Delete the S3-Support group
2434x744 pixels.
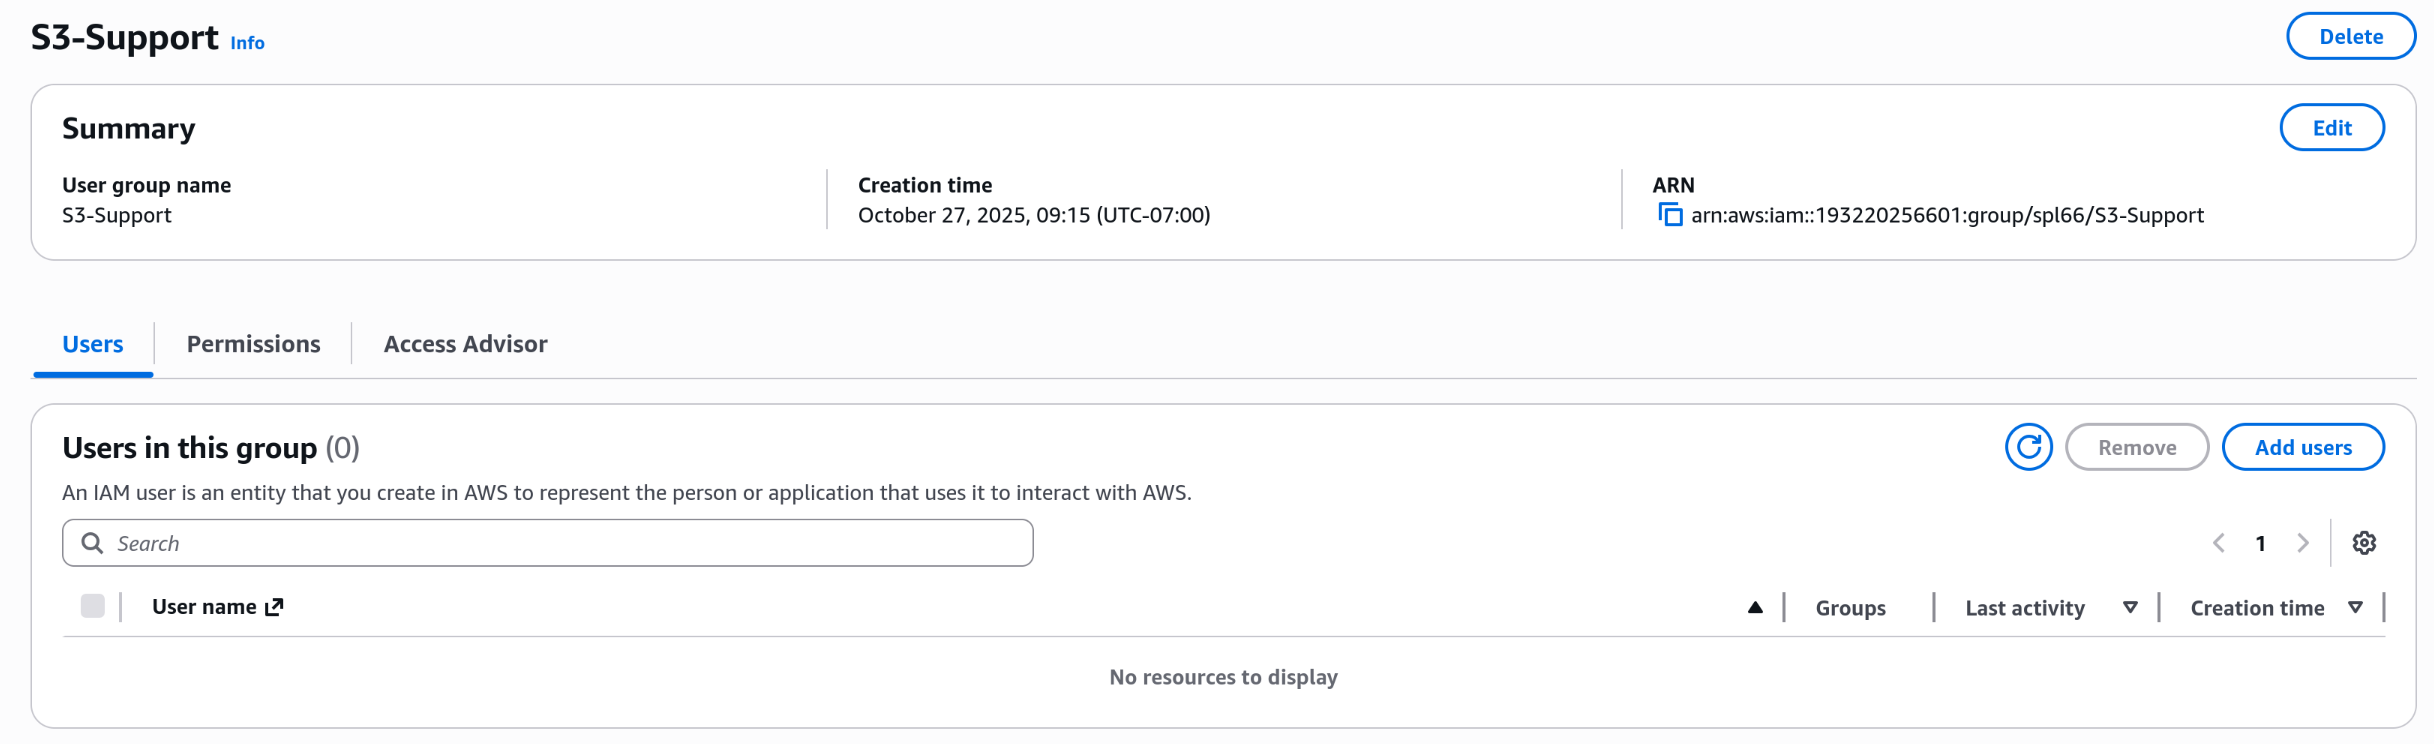(x=2350, y=37)
